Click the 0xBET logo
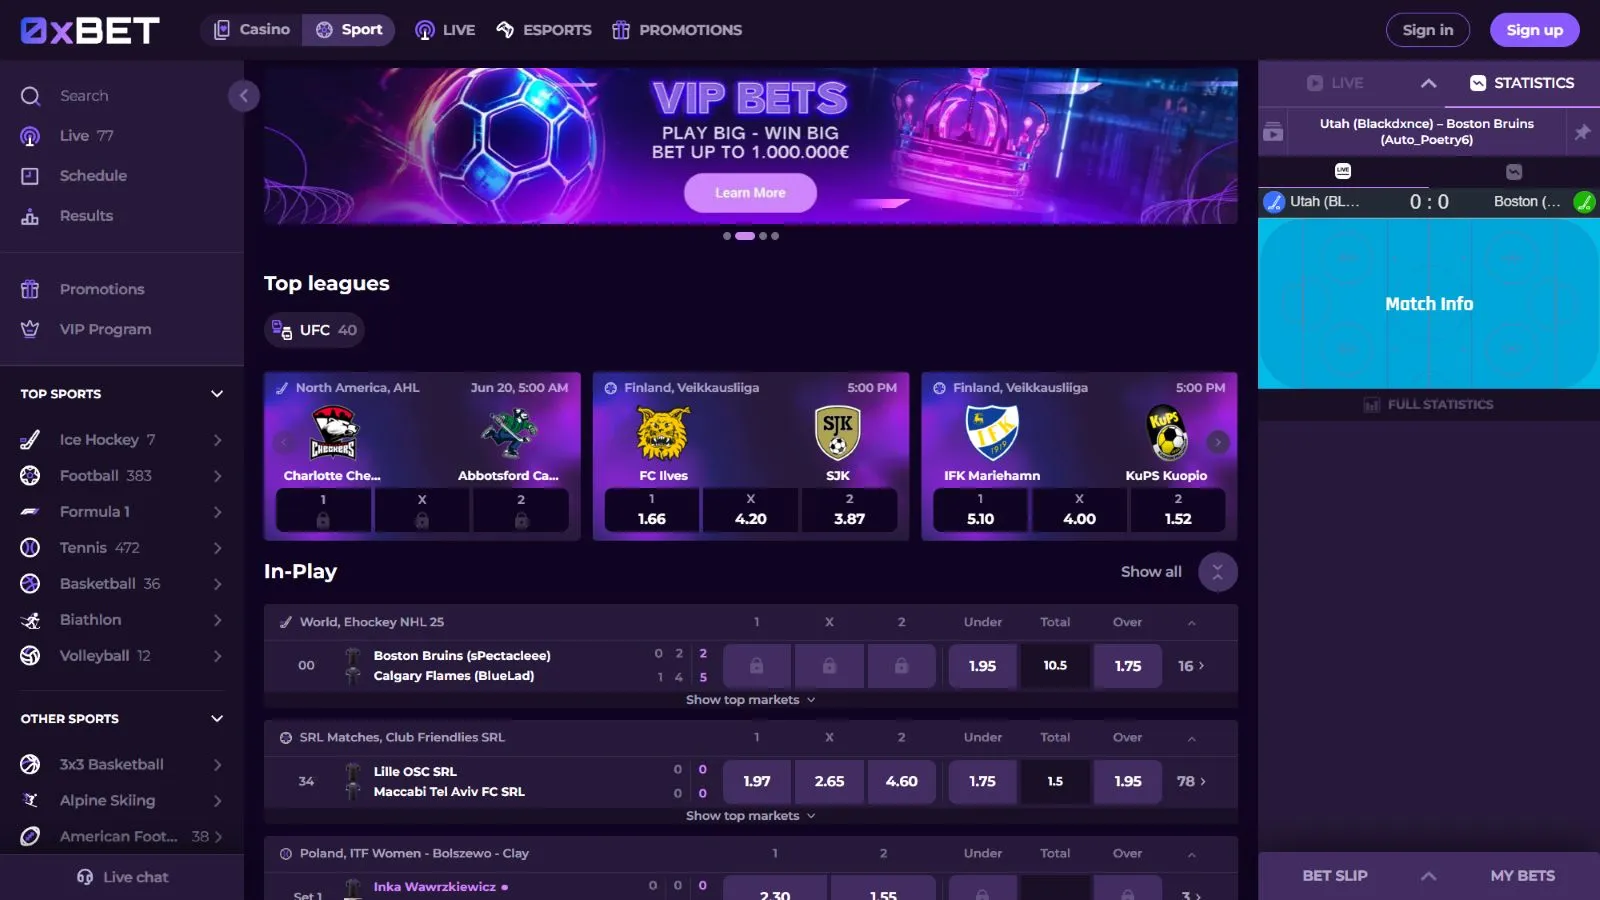 pyautogui.click(x=90, y=30)
